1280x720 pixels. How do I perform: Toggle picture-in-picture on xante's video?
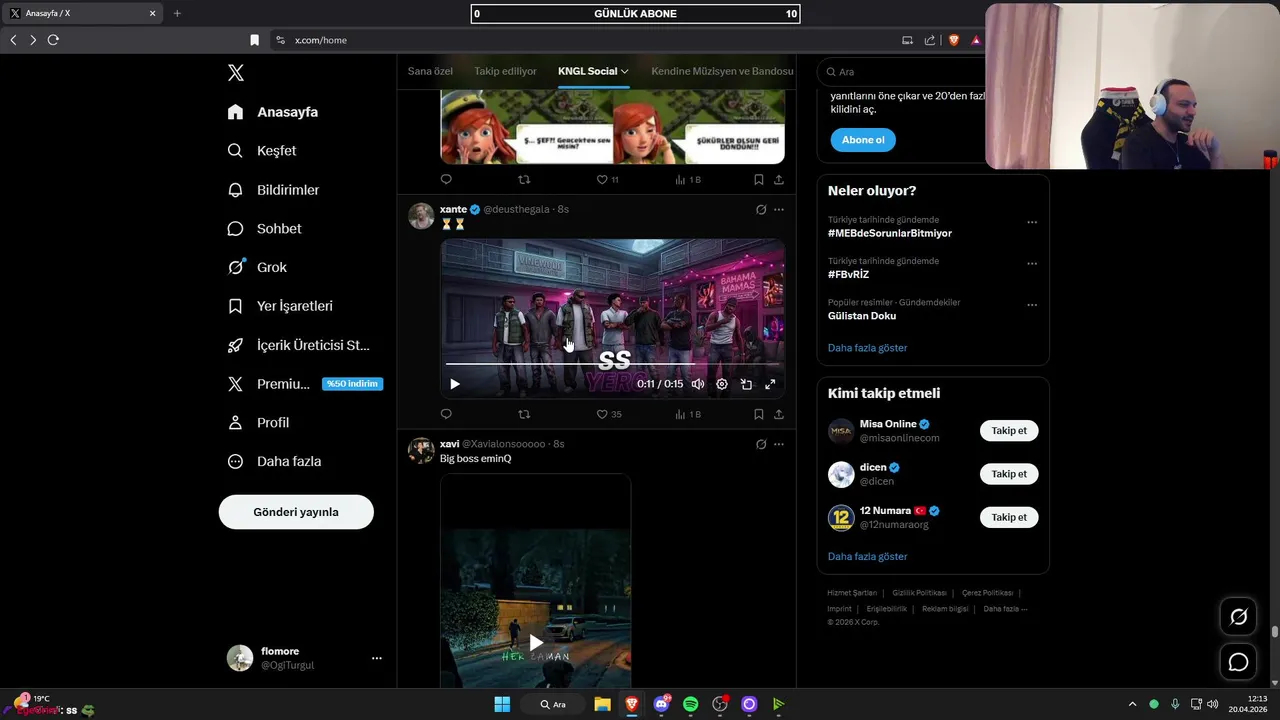746,384
